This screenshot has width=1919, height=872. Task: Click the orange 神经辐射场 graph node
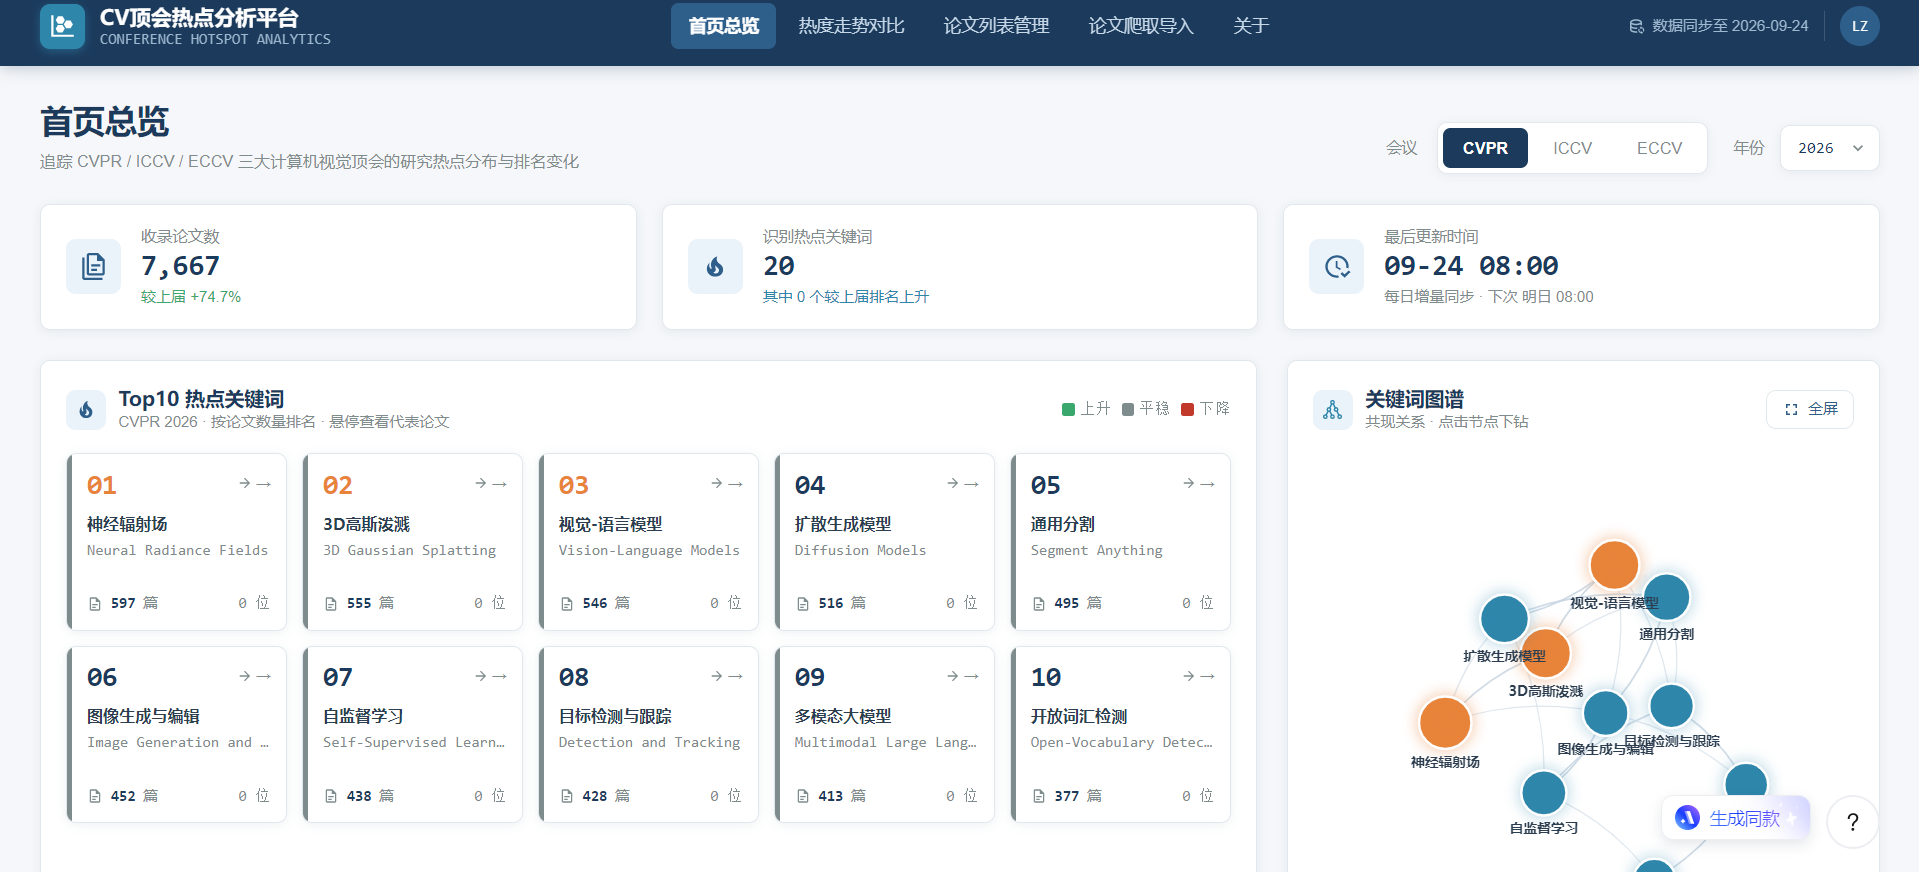pyautogui.click(x=1444, y=722)
